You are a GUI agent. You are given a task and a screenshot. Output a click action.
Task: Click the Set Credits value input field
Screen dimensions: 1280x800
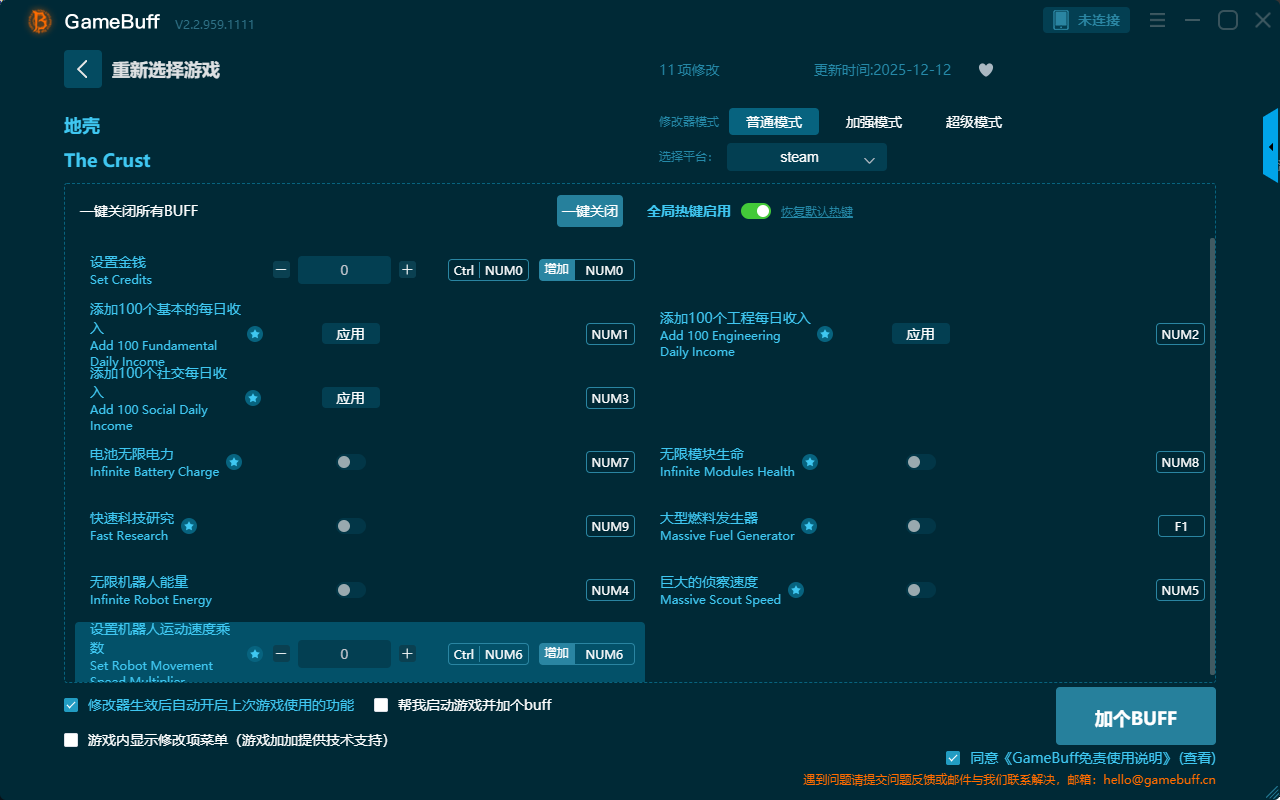point(344,270)
